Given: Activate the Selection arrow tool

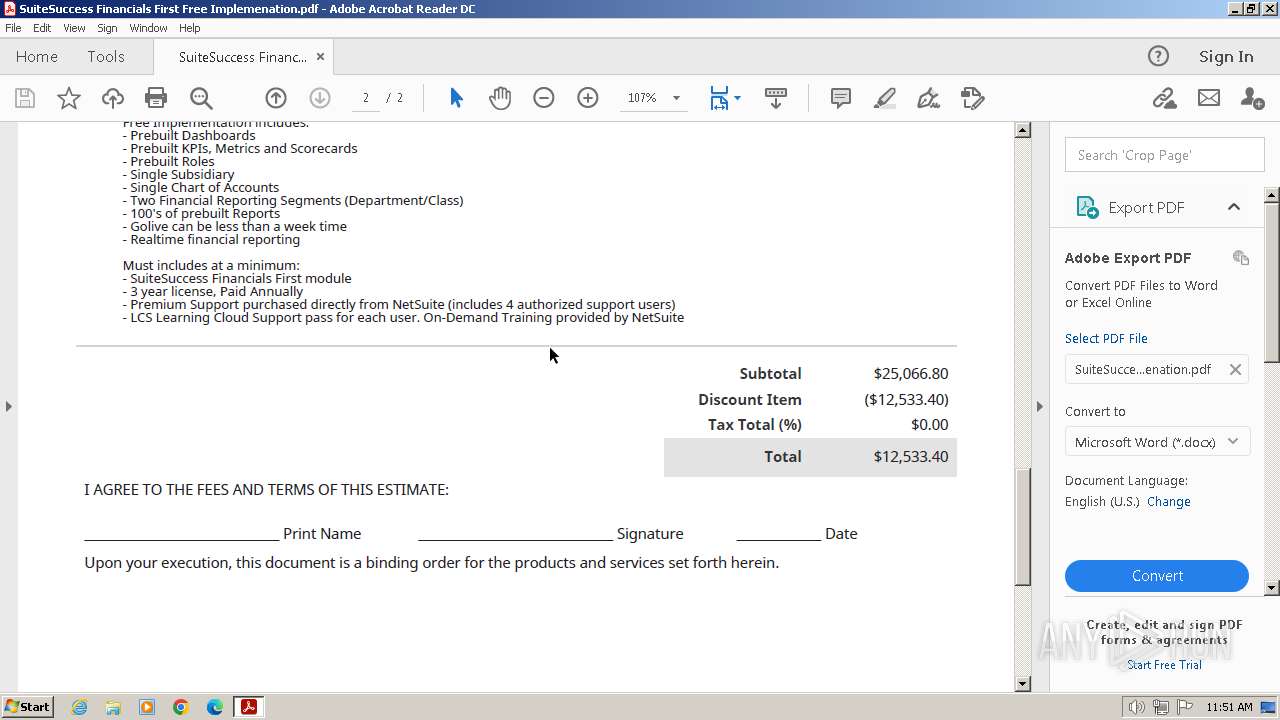Looking at the screenshot, I should pos(456,98).
